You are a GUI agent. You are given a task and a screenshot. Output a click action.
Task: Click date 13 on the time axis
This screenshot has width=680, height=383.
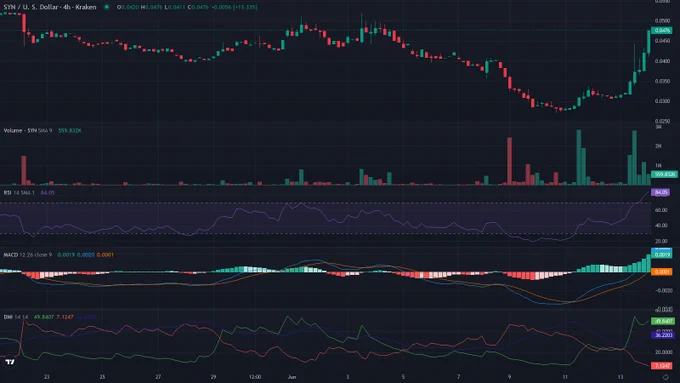(621, 377)
